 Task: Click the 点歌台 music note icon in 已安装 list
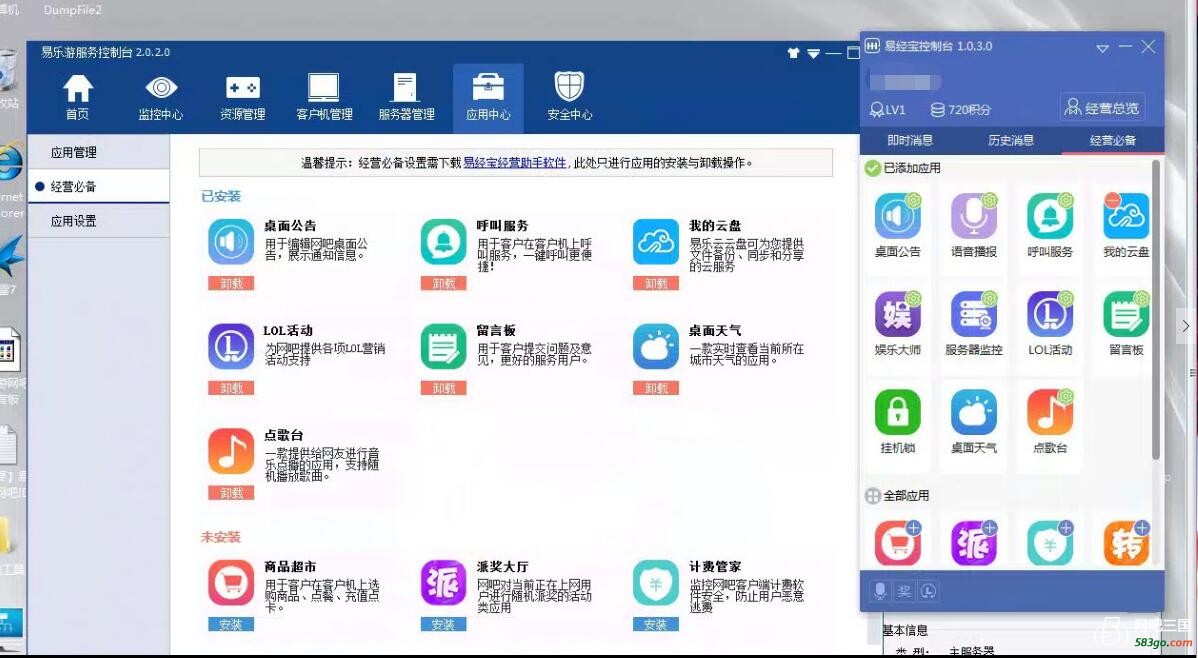[231, 452]
